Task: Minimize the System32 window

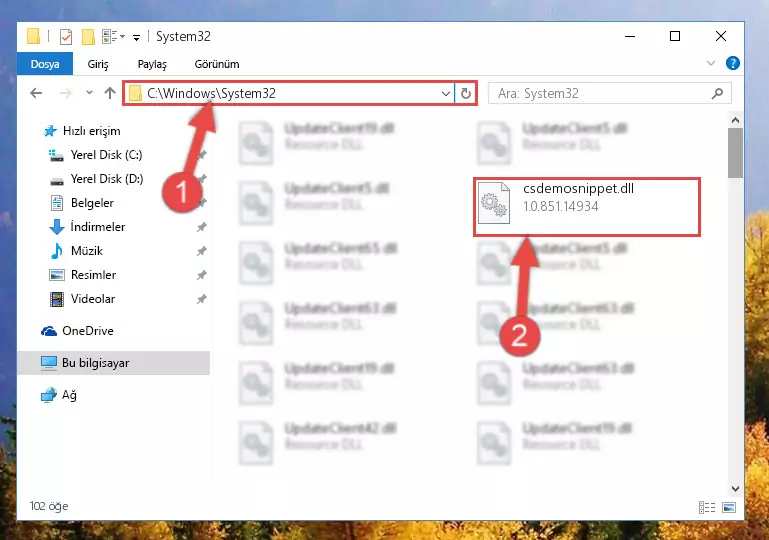Action: tap(630, 36)
